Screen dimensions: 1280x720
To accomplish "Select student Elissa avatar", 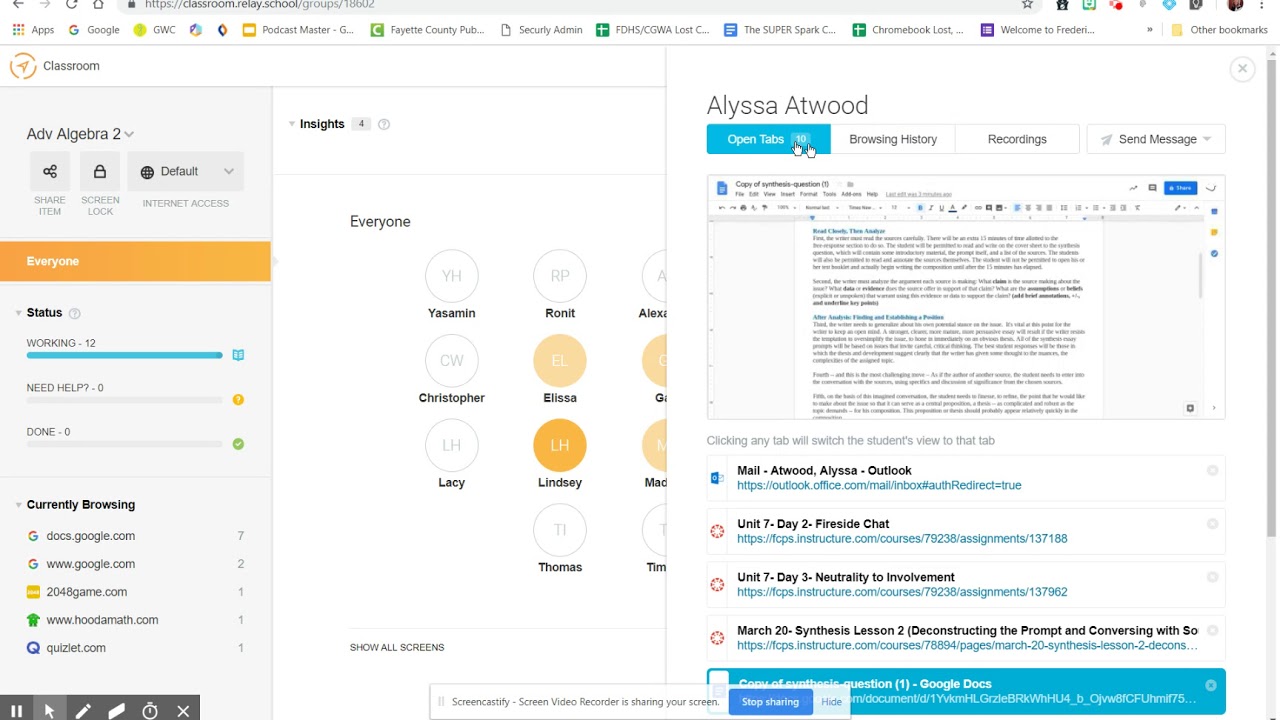I will 560,361.
